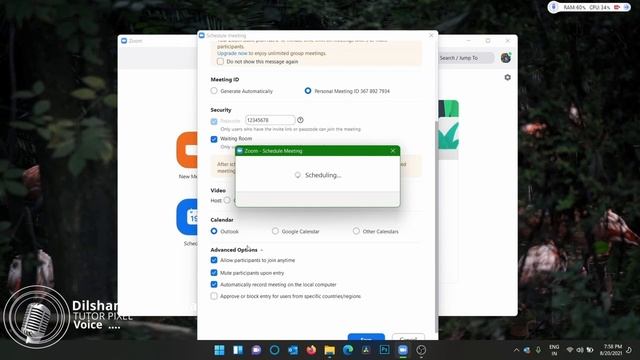
Task: Launch Microsoft Edge from the taskbar
Action: click(348, 350)
